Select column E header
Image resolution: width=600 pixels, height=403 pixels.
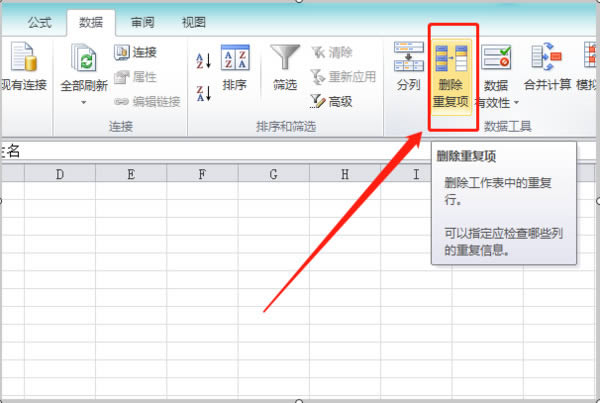131,175
